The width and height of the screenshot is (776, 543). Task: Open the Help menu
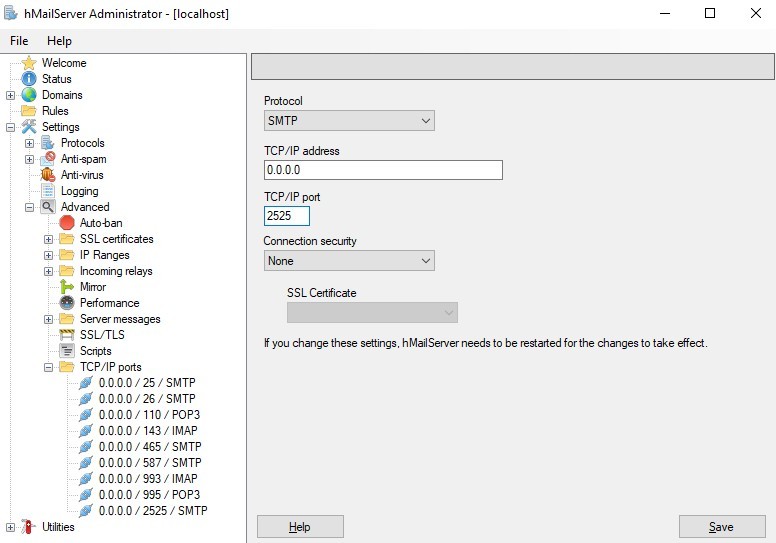click(59, 41)
